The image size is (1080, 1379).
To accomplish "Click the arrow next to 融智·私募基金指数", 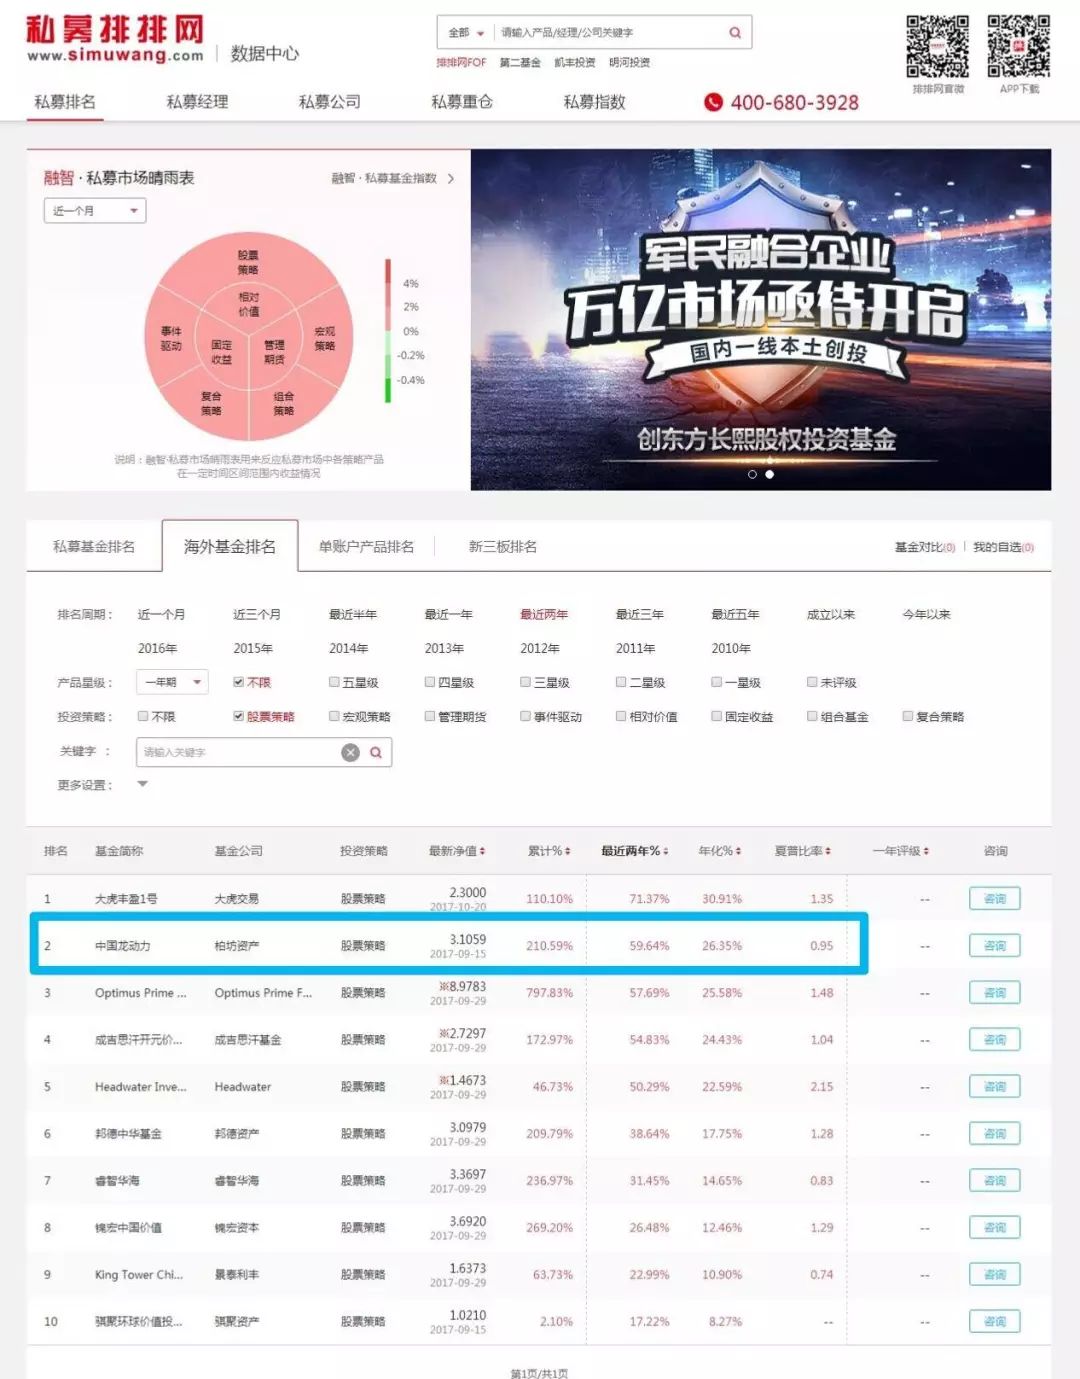I will coord(451,178).
